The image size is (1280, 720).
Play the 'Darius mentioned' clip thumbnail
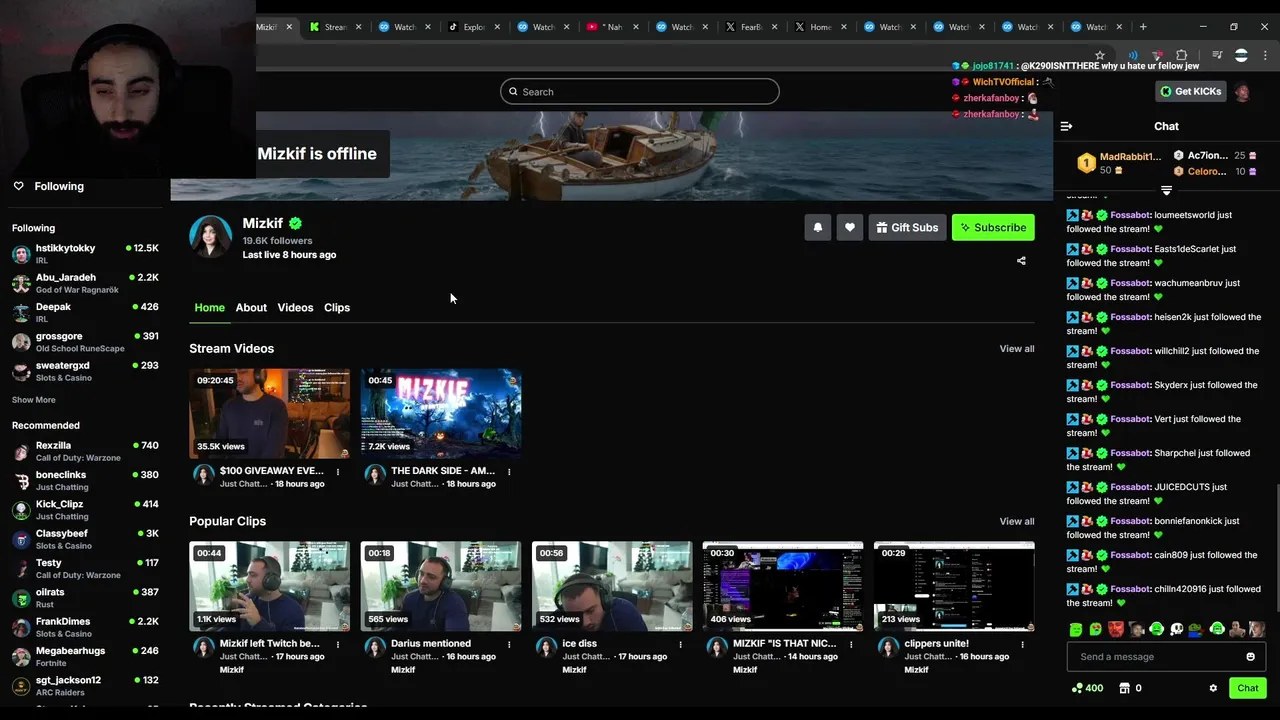click(441, 586)
